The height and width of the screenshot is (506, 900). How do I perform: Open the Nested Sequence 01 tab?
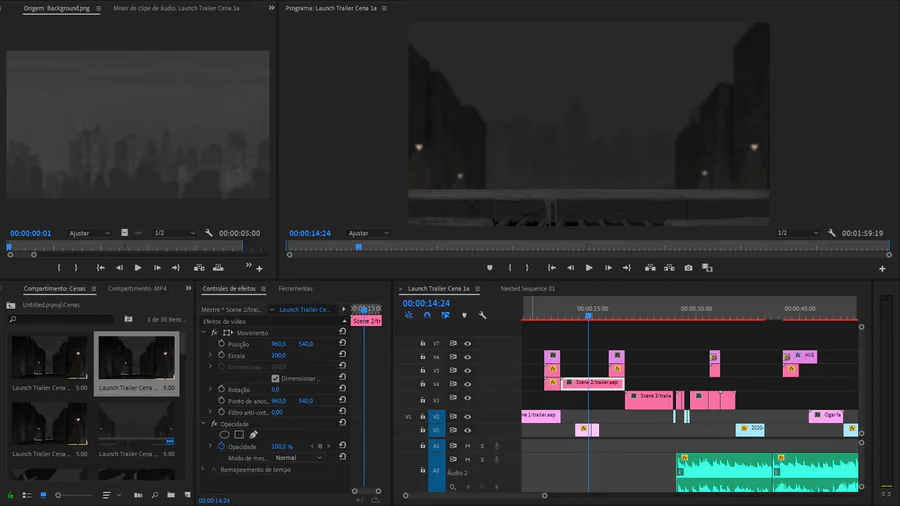[x=527, y=289]
